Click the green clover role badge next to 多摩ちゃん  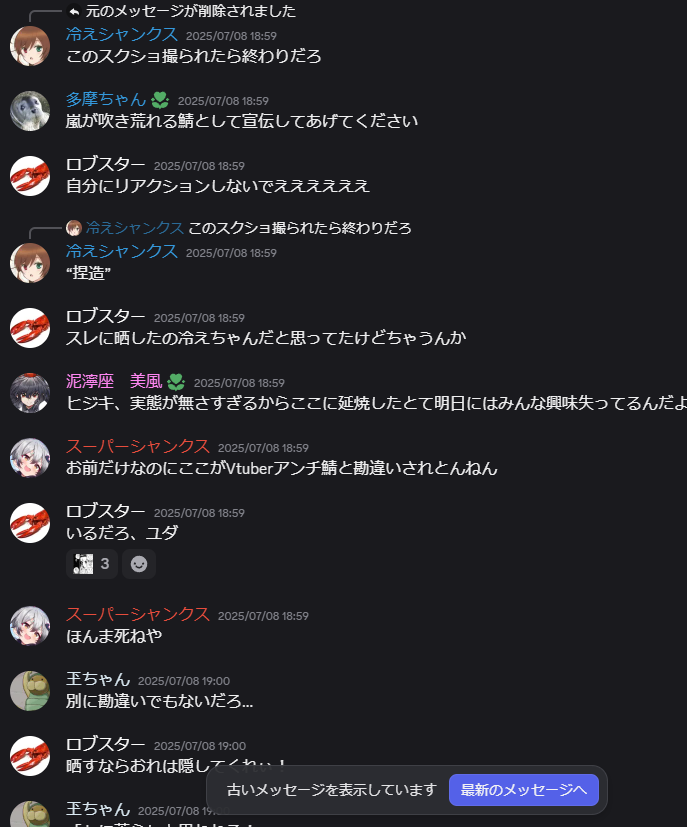pyautogui.click(x=160, y=100)
